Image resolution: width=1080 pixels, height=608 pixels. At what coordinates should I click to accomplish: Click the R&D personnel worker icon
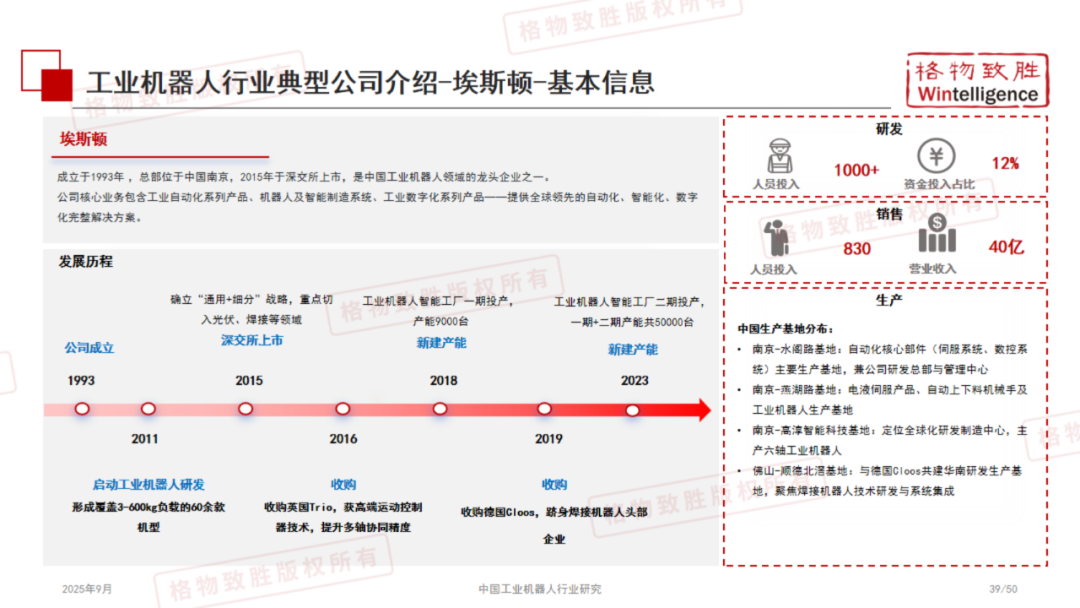coord(780,156)
